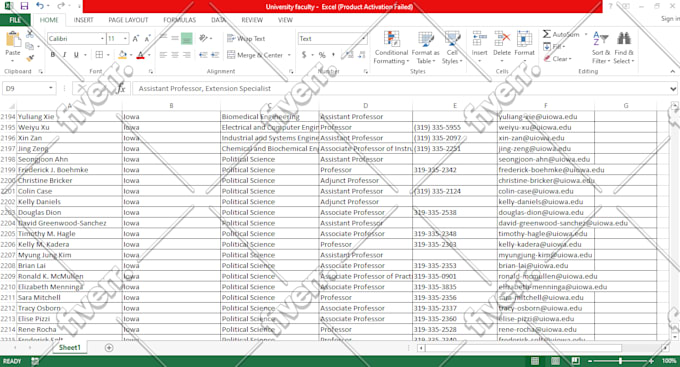Image resolution: width=680 pixels, height=367 pixels.
Task: Open the font size 11 dropdown
Action: tap(125, 39)
